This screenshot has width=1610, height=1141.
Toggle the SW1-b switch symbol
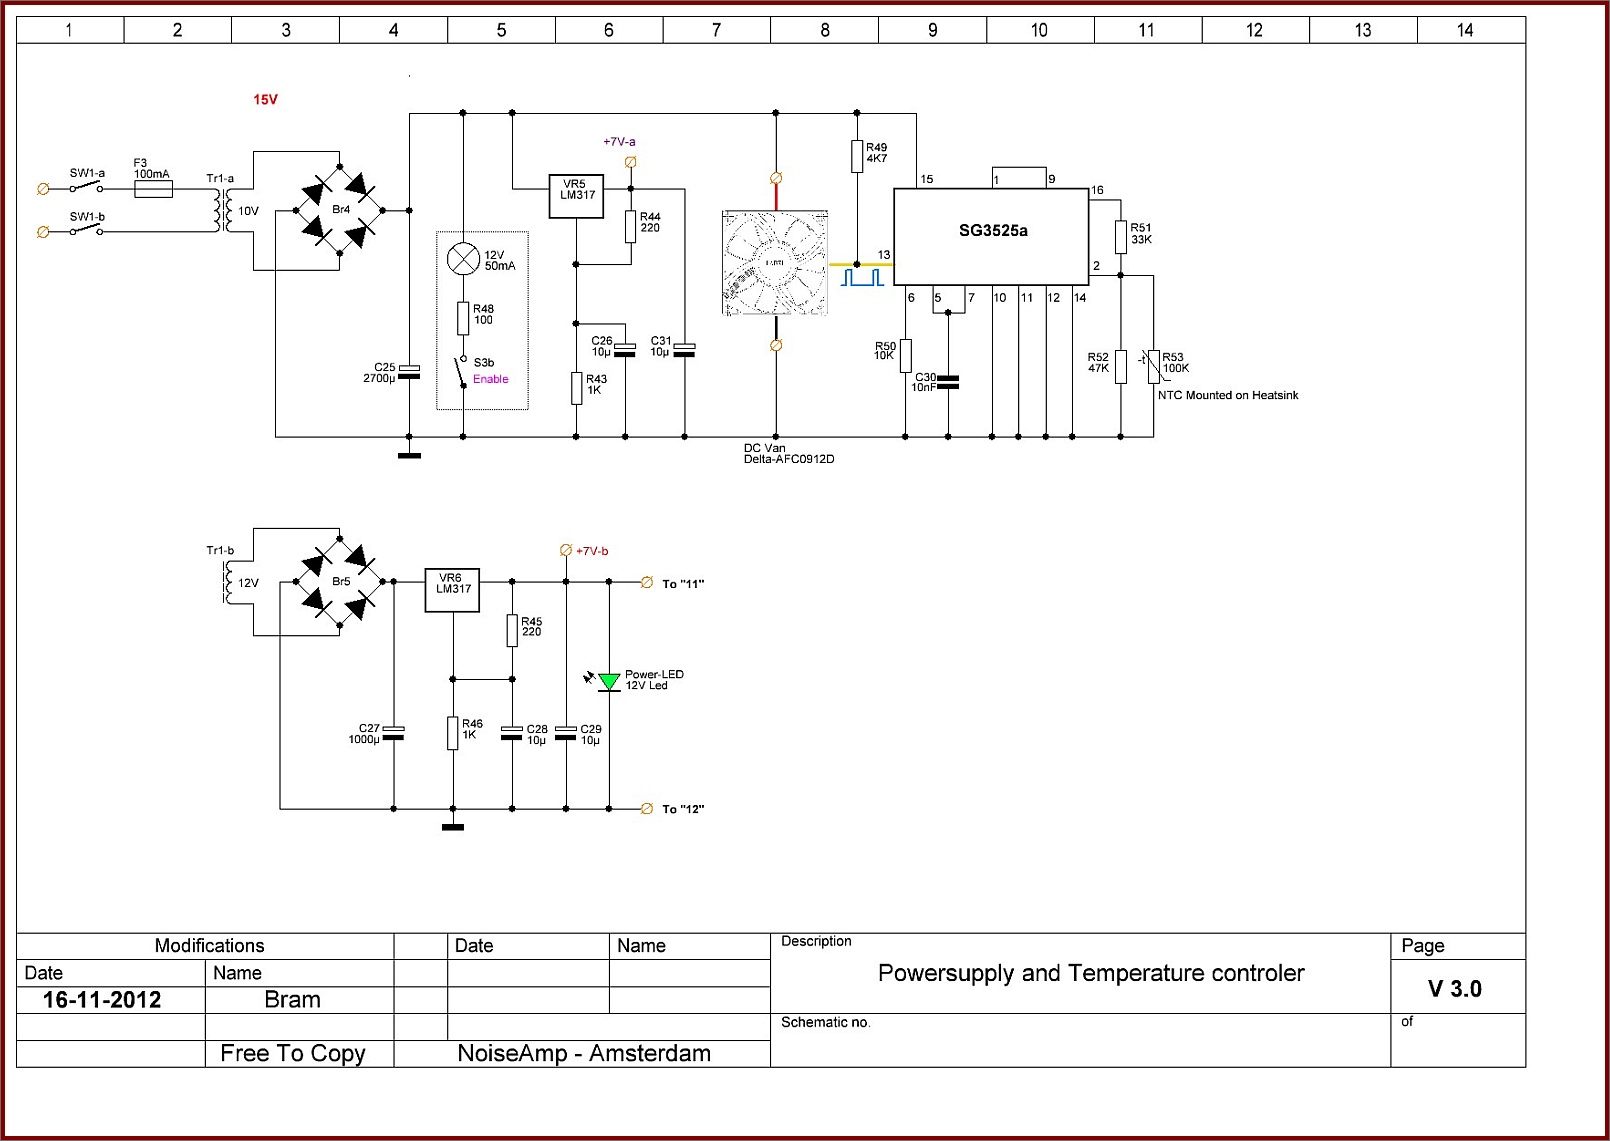coord(86,230)
